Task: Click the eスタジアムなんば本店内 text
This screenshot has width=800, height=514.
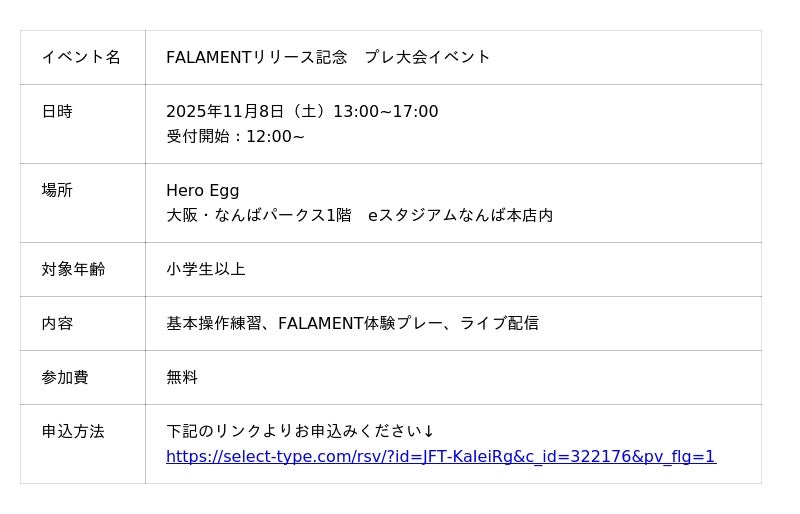Action: tap(460, 215)
